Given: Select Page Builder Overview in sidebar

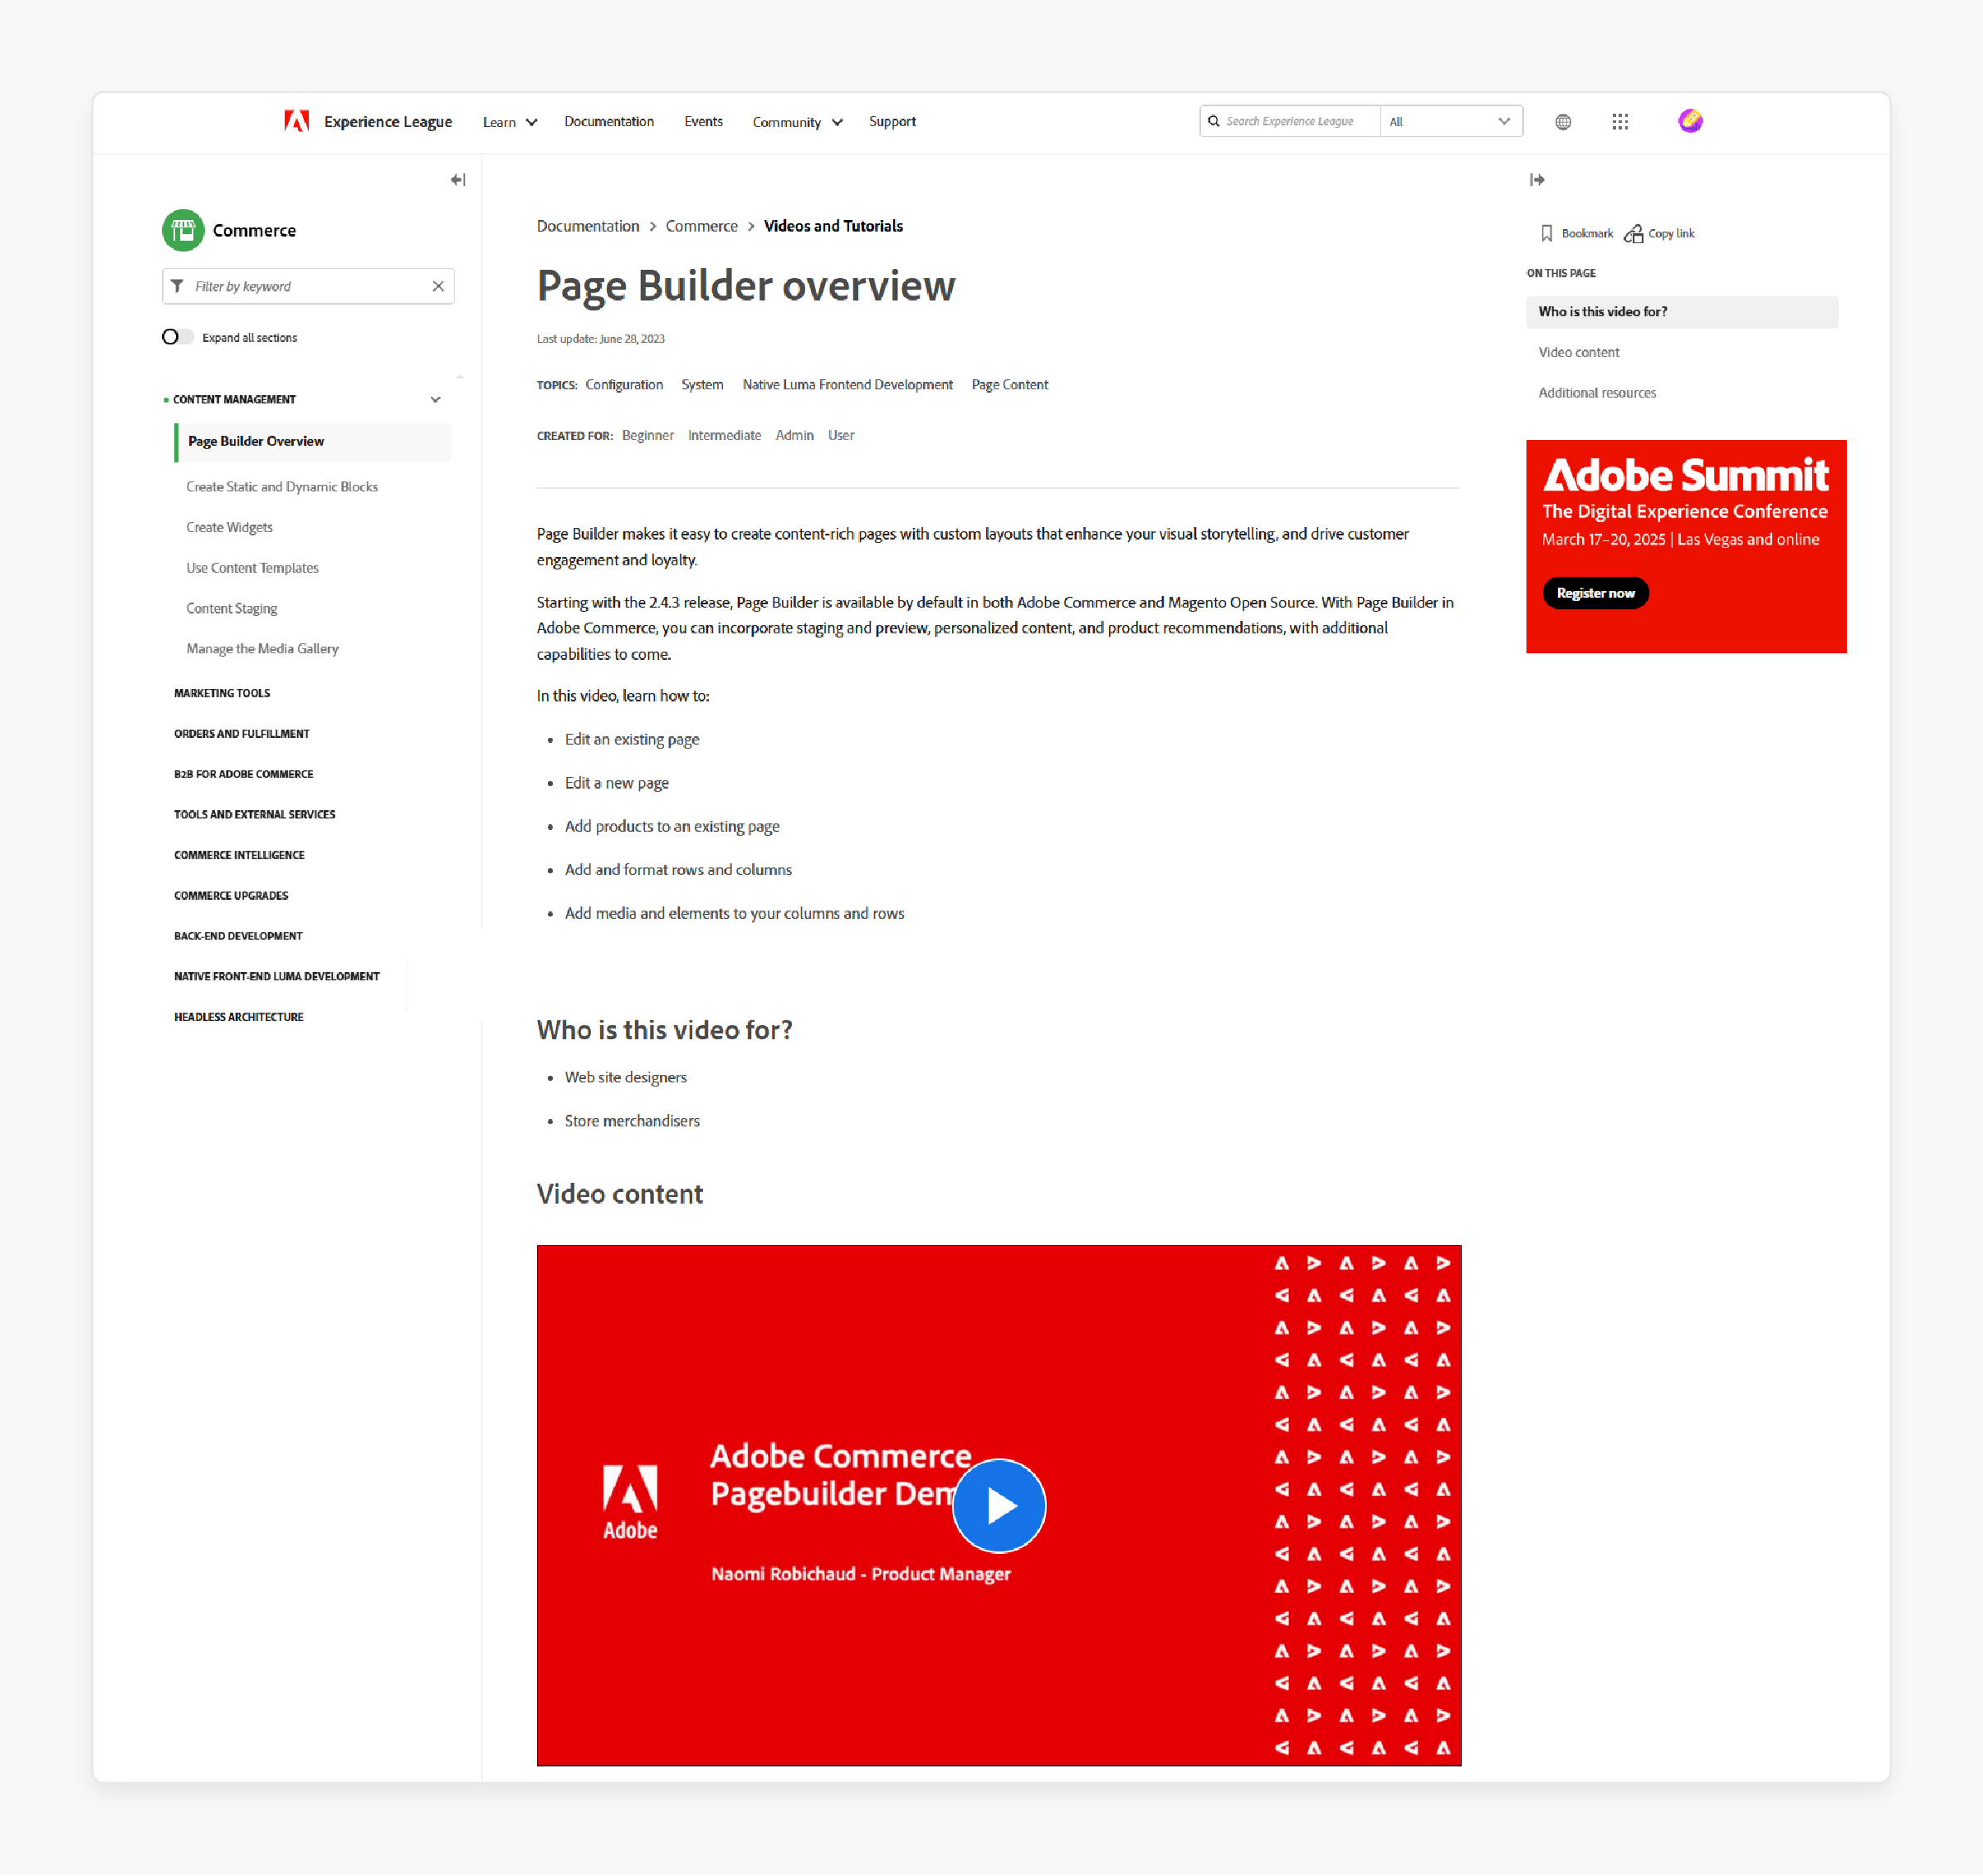Looking at the screenshot, I should click(313, 442).
